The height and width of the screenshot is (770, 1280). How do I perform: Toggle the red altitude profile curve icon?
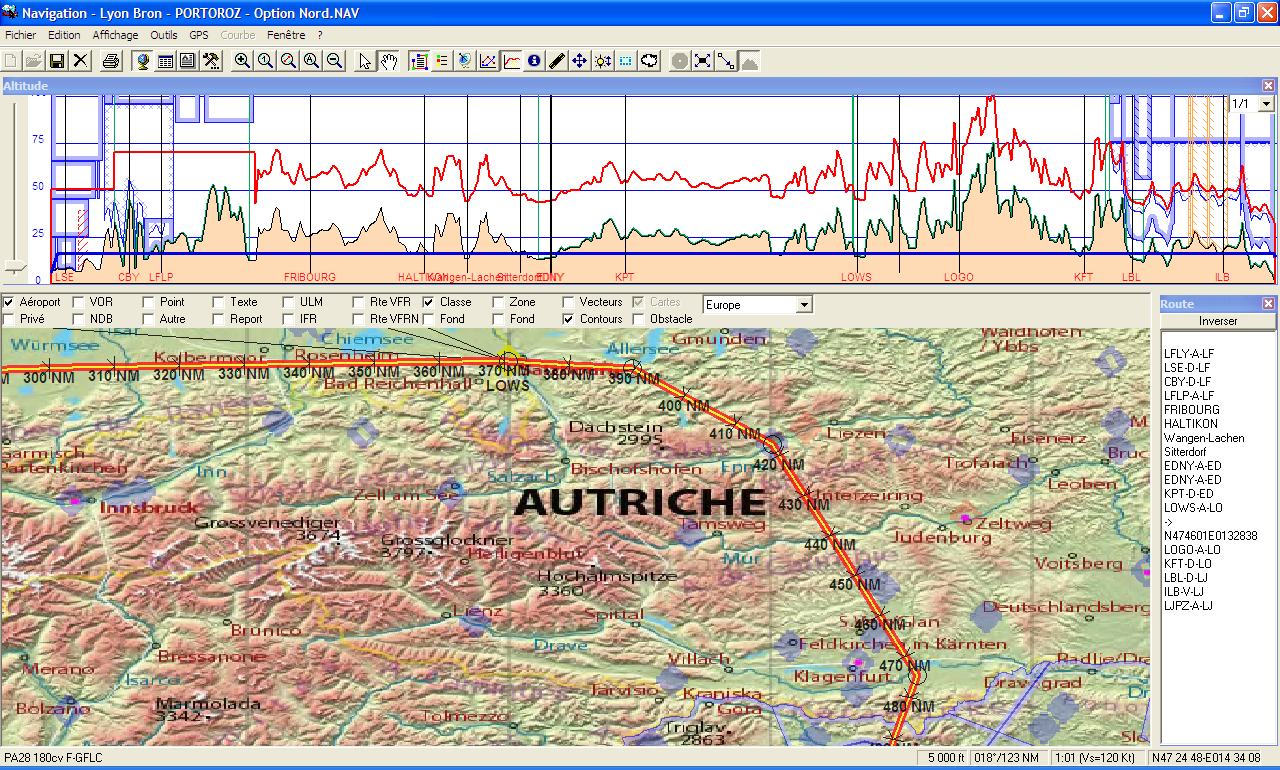point(511,61)
